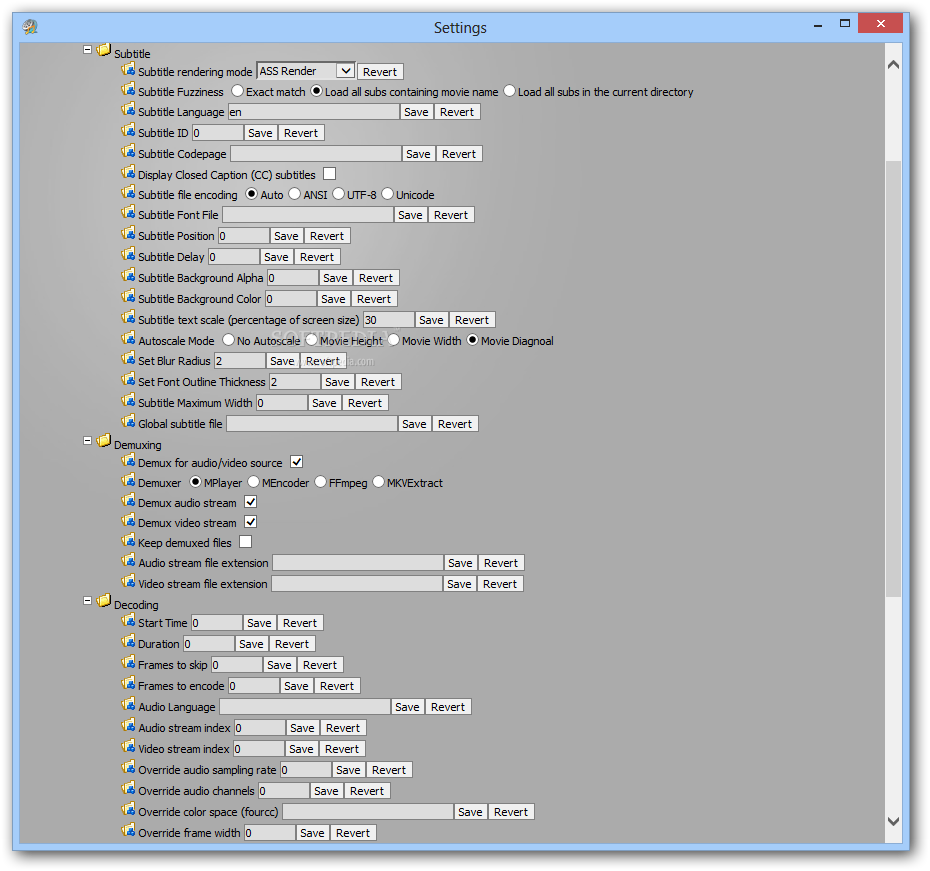Click the icon beside Subtitle Font File
This screenshot has height=871, width=930.
pos(128,213)
